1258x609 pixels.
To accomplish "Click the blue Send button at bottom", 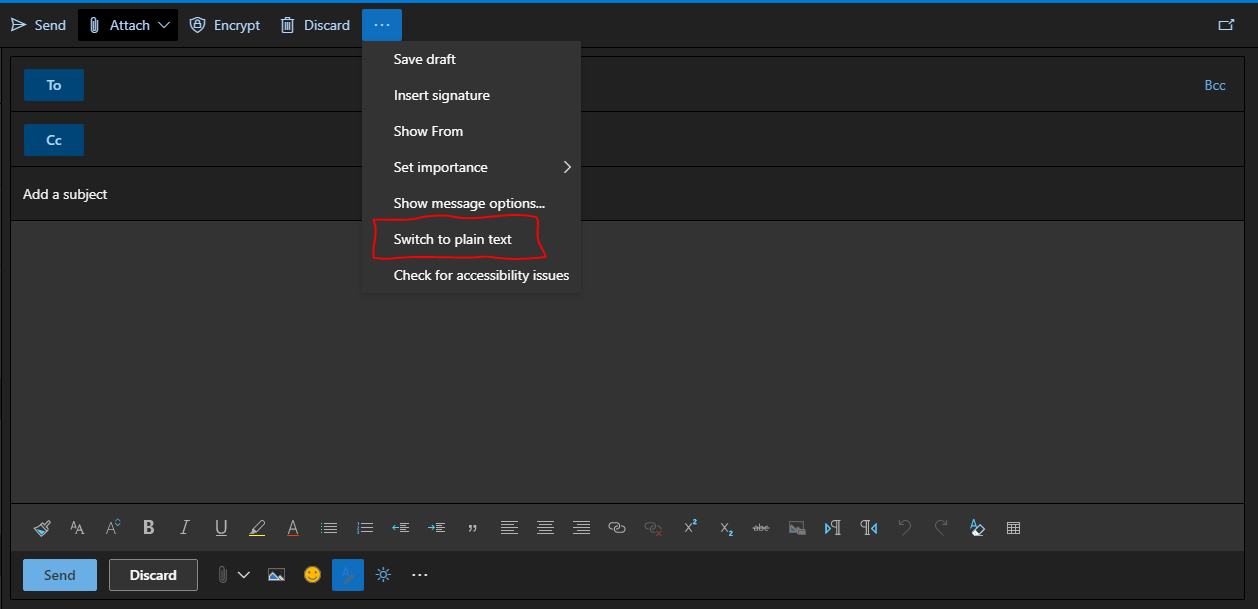I will 60,575.
